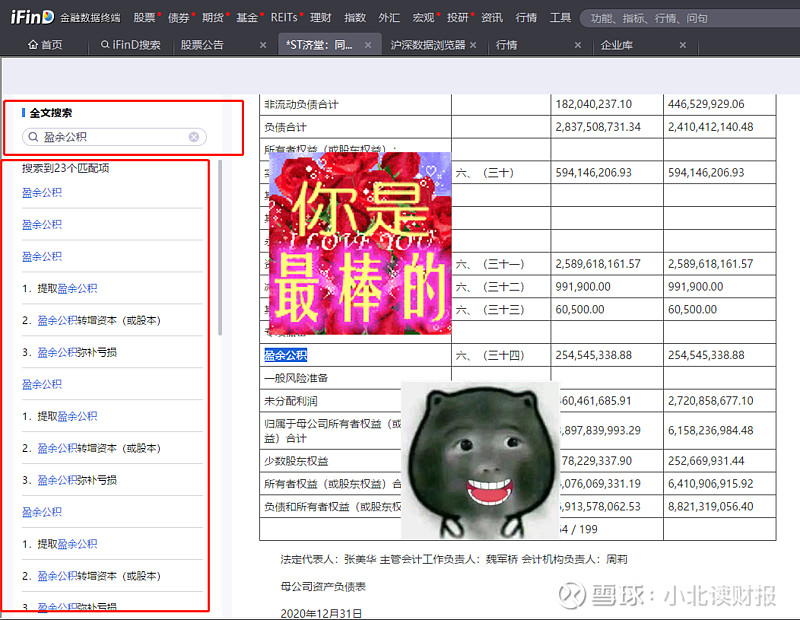Close the 企业库 tab
This screenshot has width=800, height=620.
point(683,45)
